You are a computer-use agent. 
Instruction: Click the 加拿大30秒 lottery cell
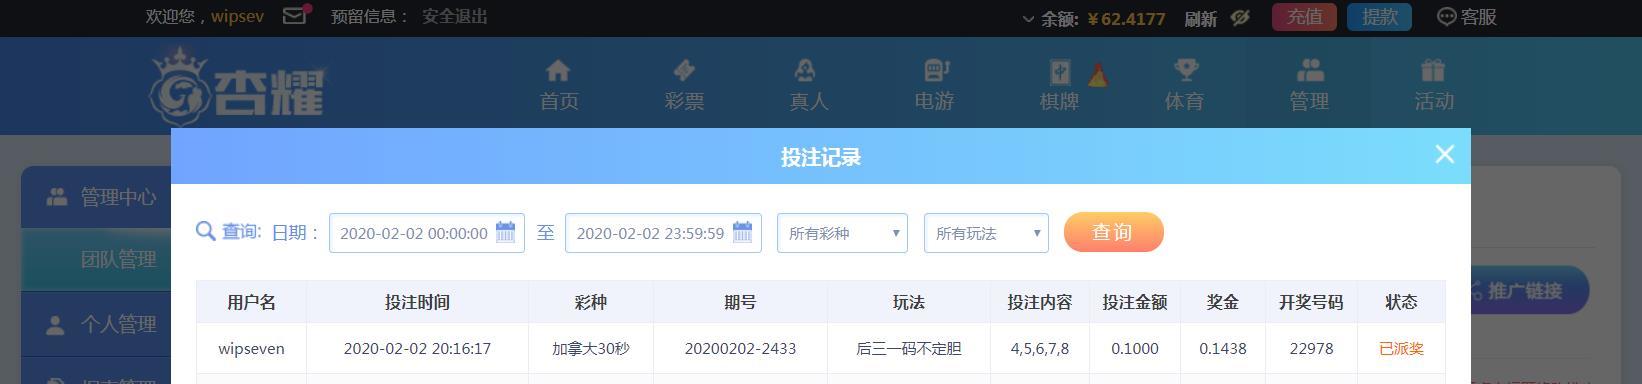[591, 349]
